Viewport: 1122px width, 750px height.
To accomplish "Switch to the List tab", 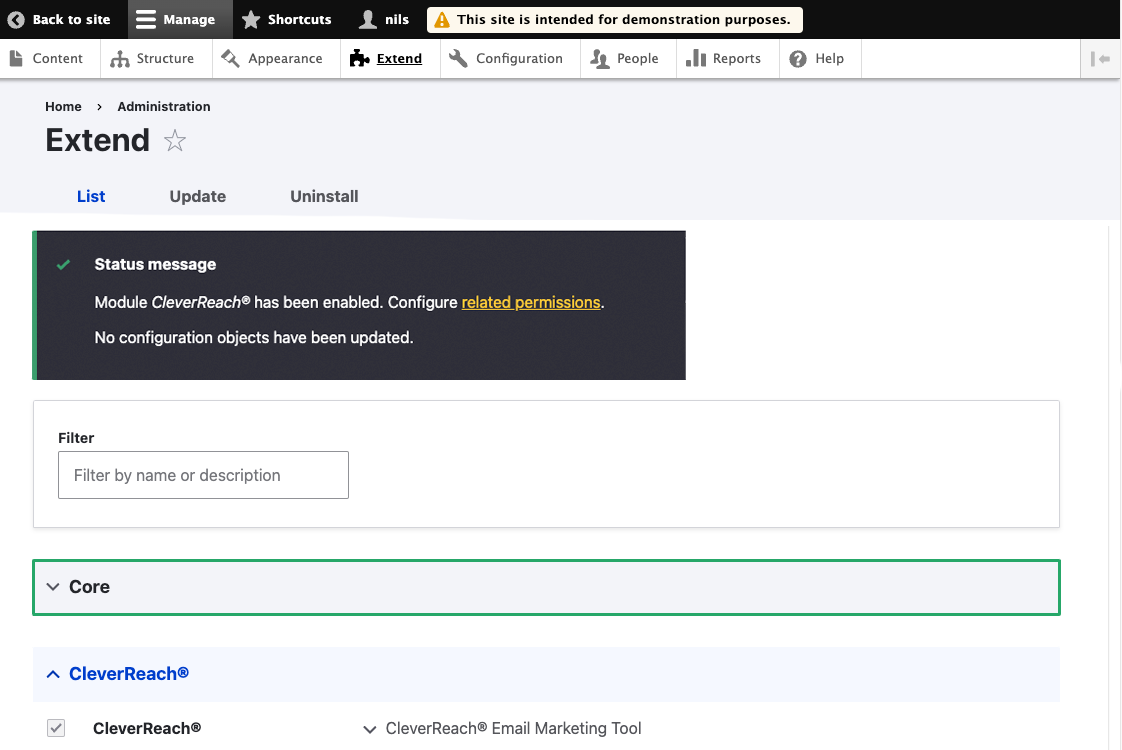I will pyautogui.click(x=91, y=196).
